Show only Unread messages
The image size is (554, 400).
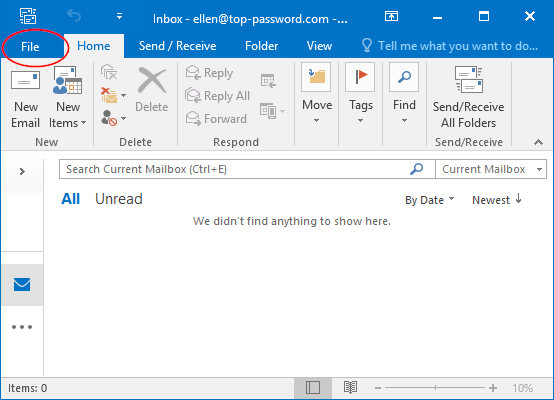tap(119, 199)
